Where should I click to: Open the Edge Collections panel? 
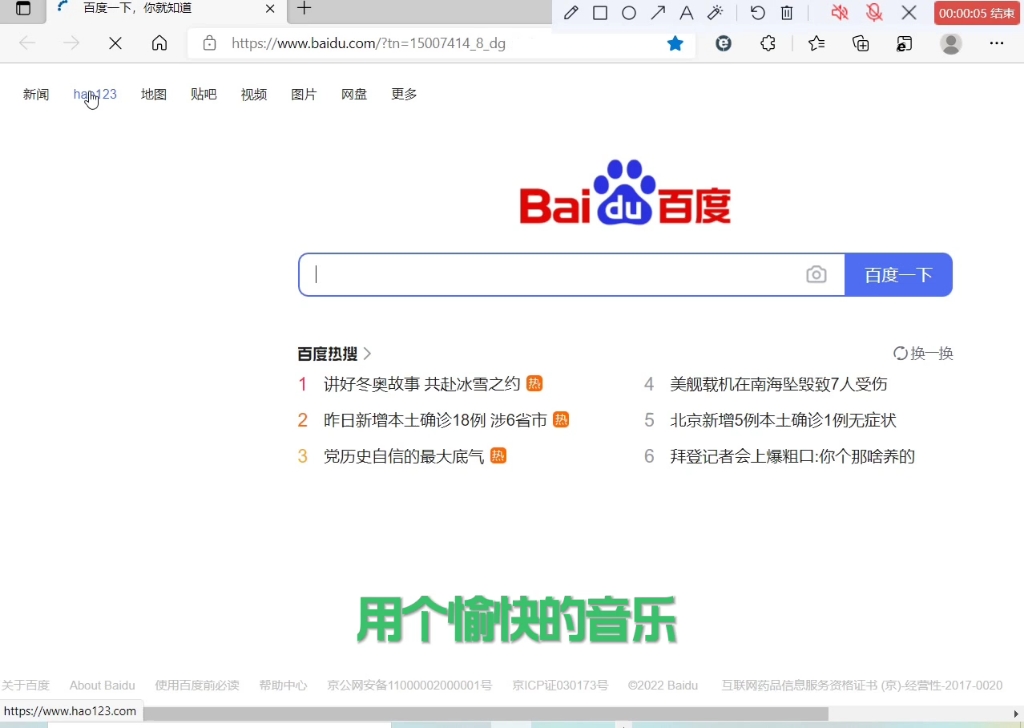point(860,44)
